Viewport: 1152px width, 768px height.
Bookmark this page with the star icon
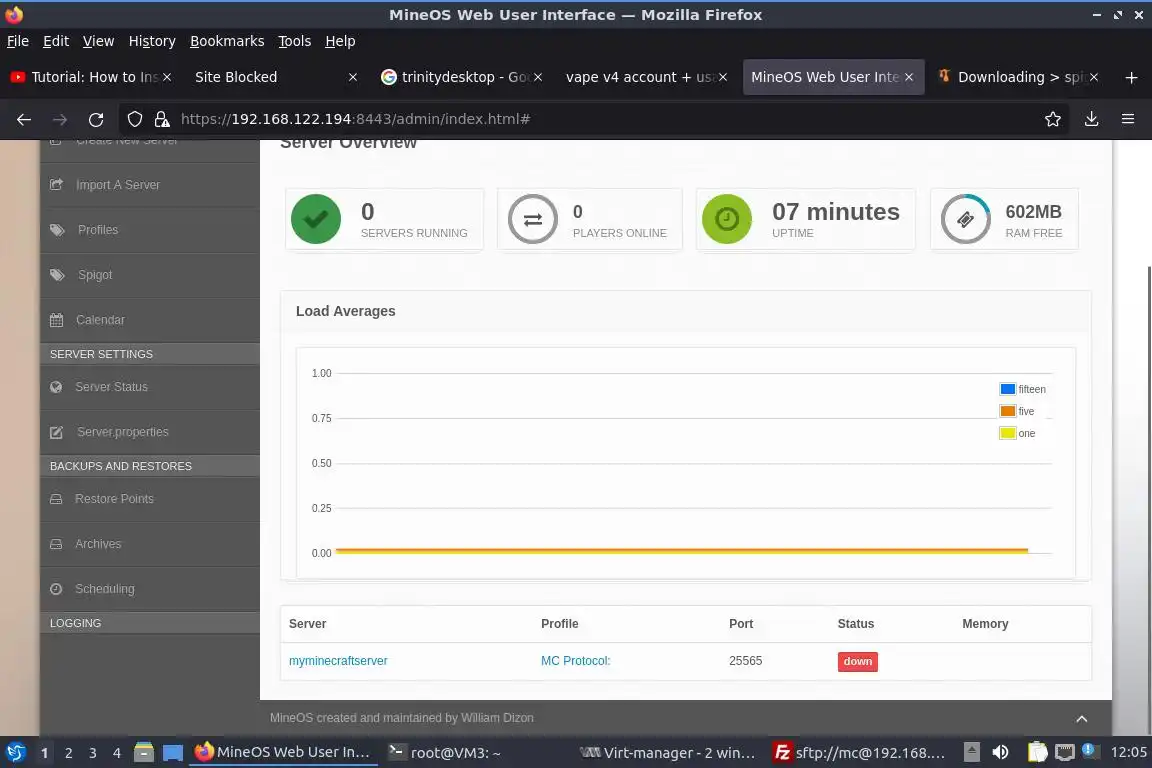[x=1053, y=119]
